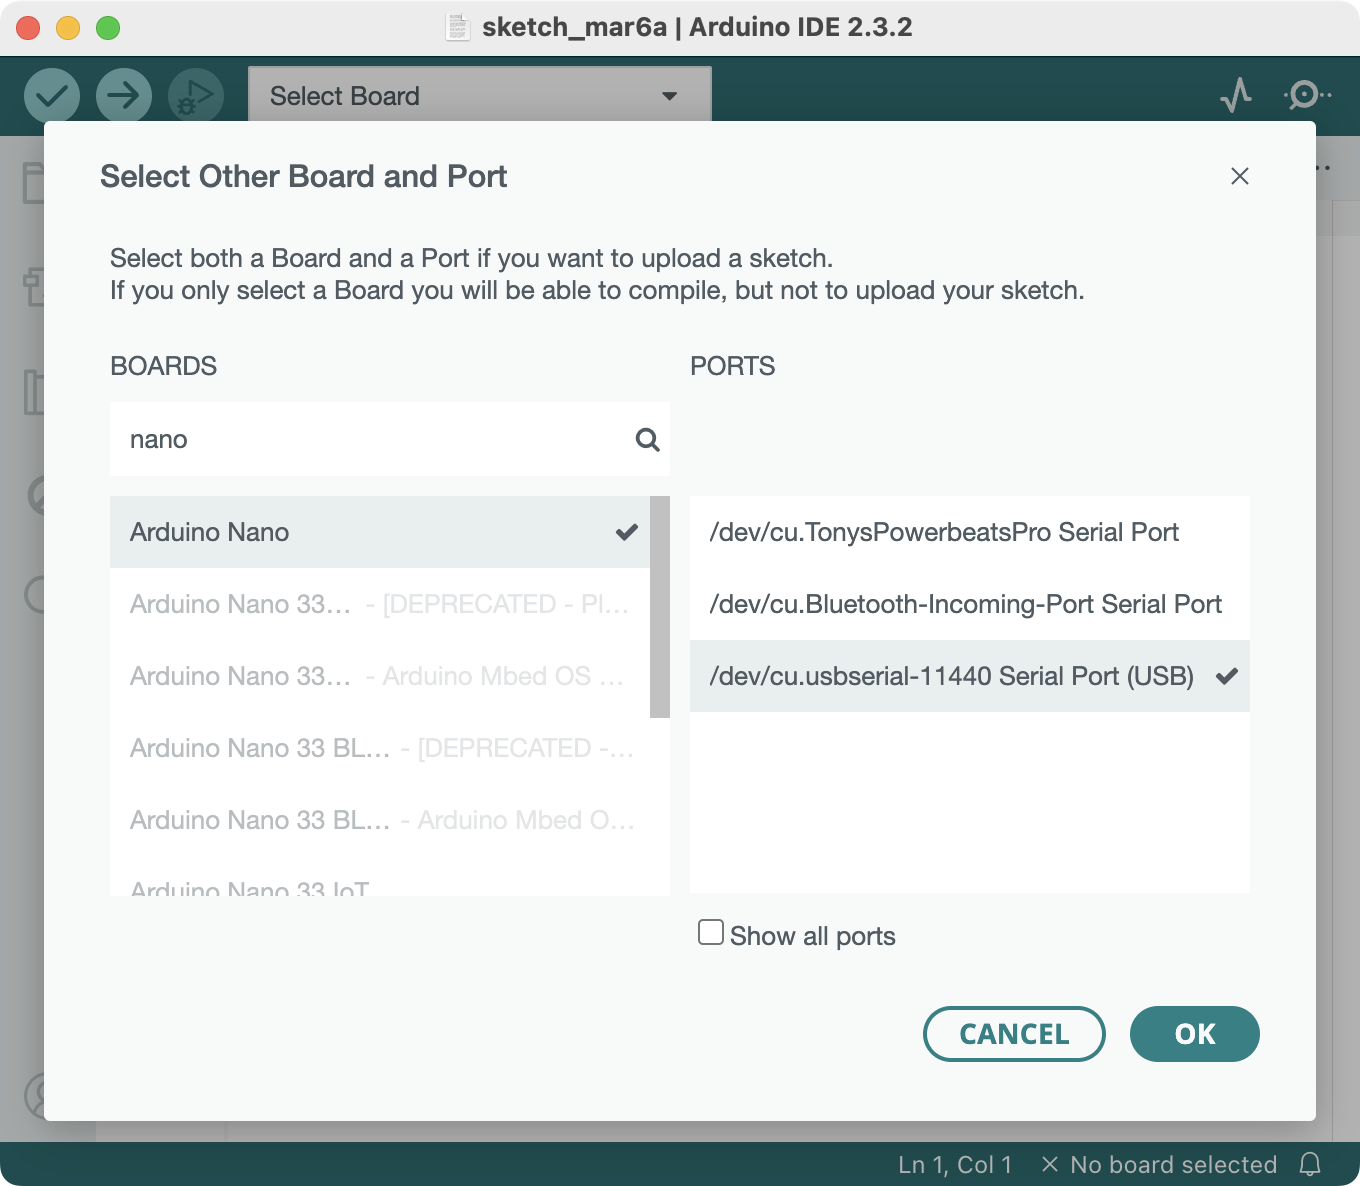Click the Ln 1, Col 1 status entry
This screenshot has width=1360, height=1186.
coord(955,1165)
